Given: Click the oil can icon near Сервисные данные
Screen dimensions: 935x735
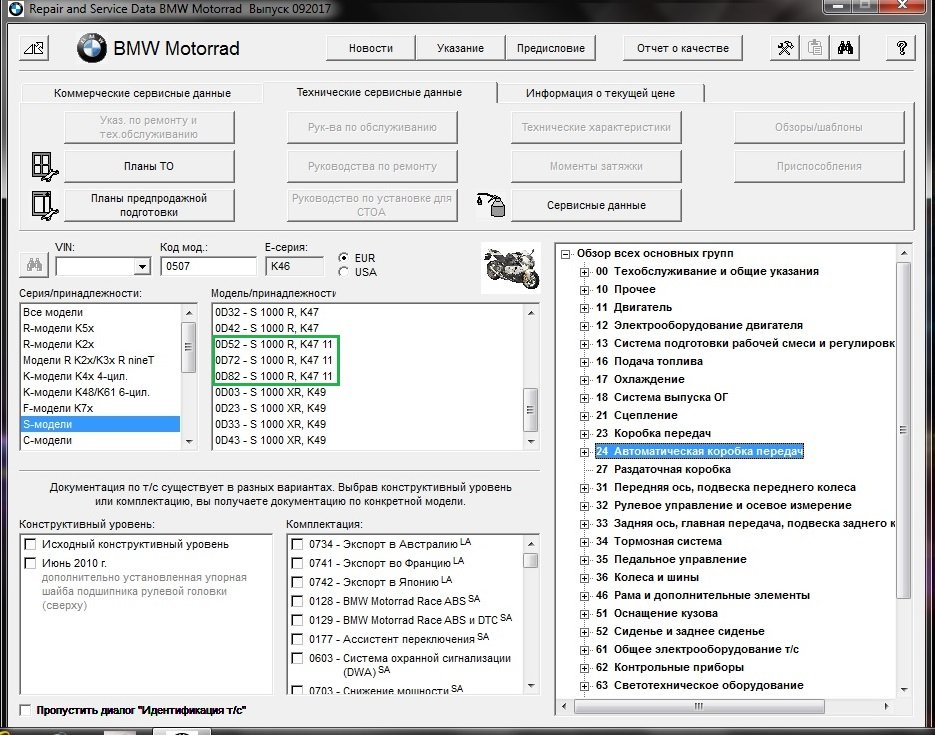Looking at the screenshot, I should tap(491, 205).
